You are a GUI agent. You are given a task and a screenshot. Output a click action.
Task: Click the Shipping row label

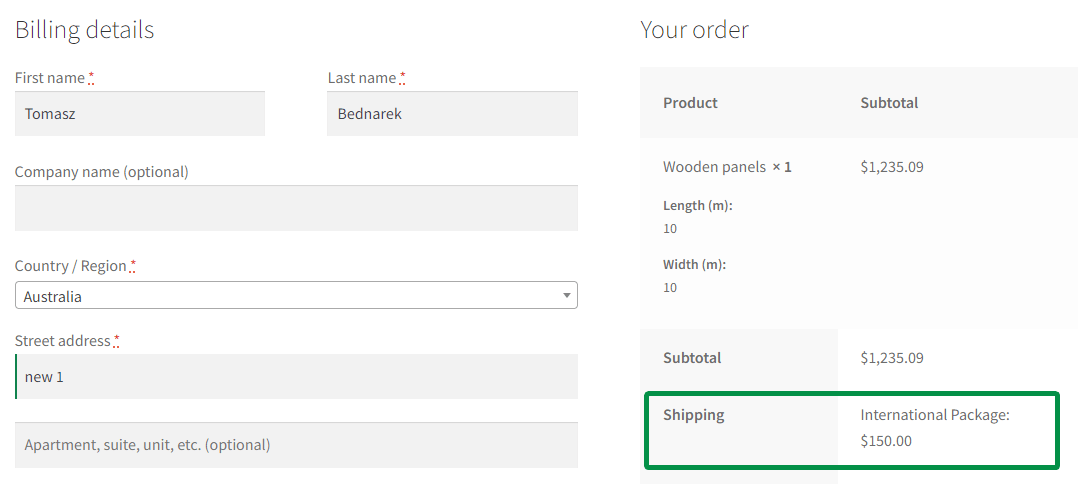point(693,415)
